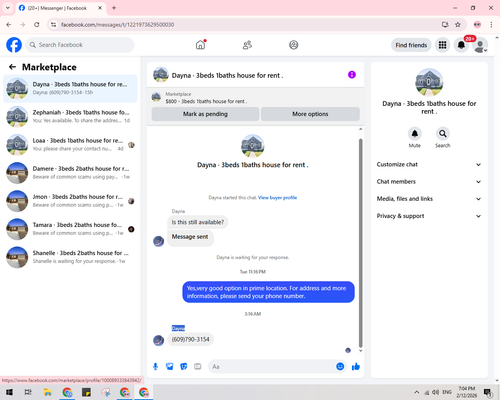
Task: Open Jmon conversation in list
Action: [70, 201]
